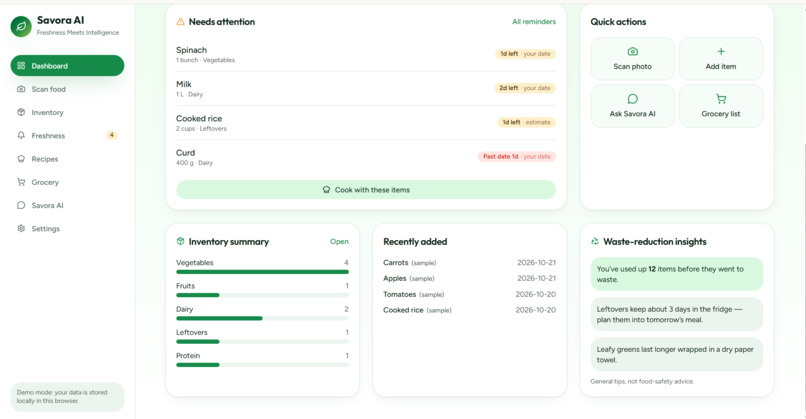Open Settings from the sidebar
Screen dimensions: 806x419
67,228
